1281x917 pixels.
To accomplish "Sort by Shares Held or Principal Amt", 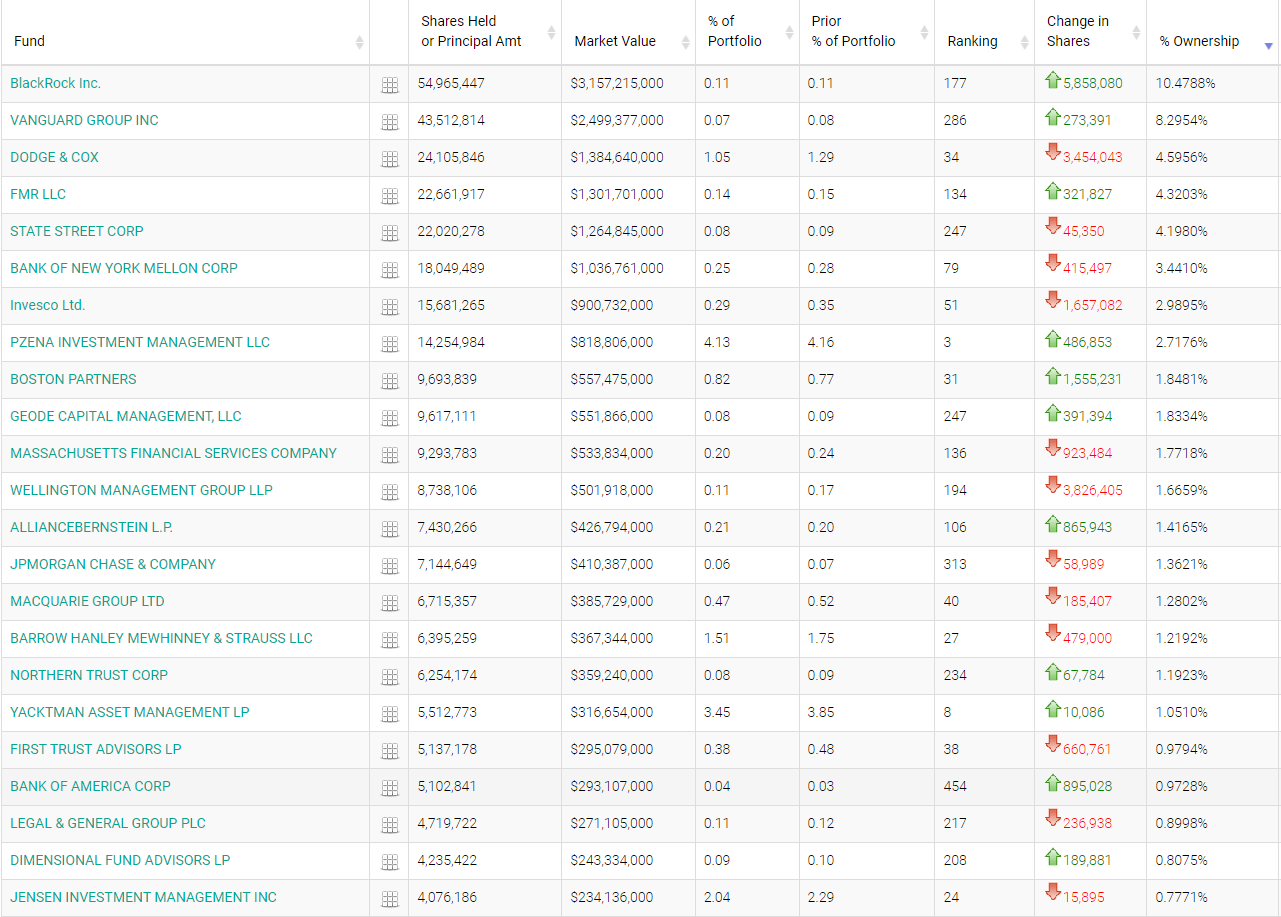I will (485, 33).
